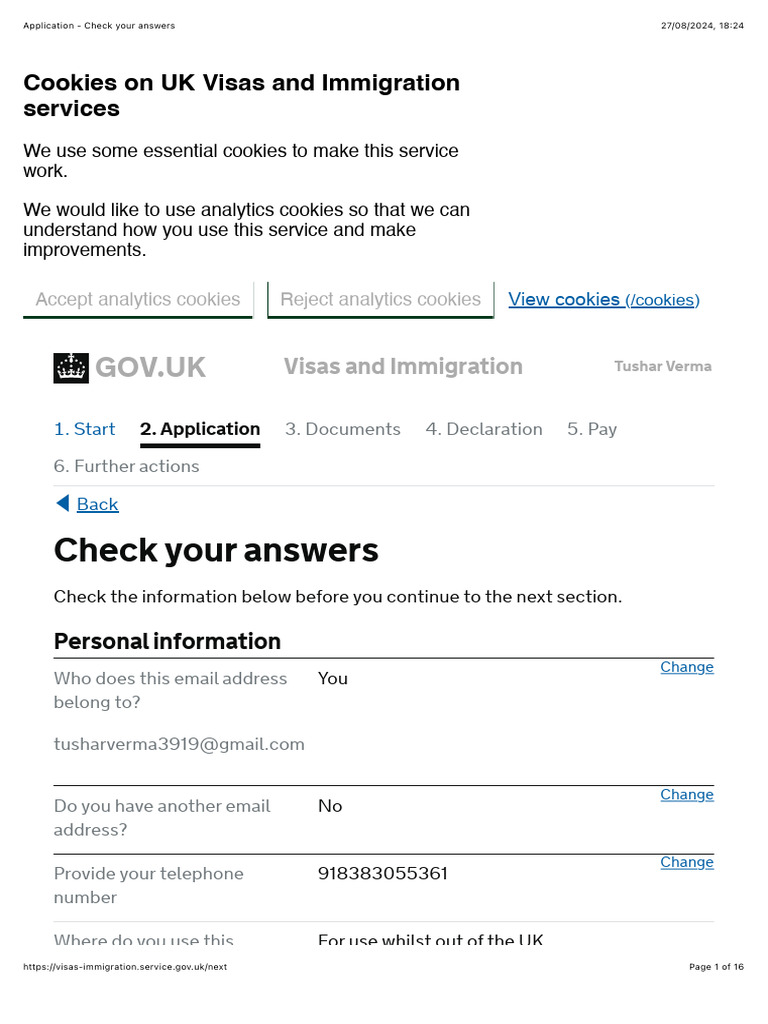This screenshot has width=768, height=1024.
Task: Change the email address owner answer
Action: [687, 667]
